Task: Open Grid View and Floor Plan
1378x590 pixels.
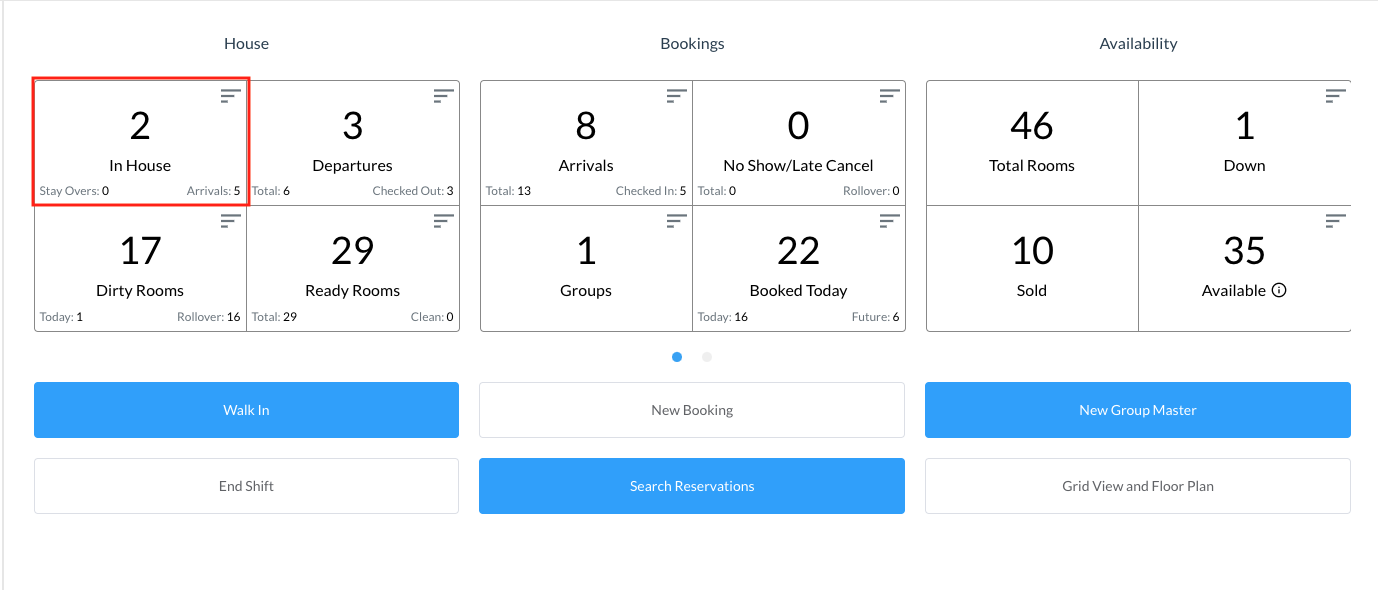Action: point(1137,486)
